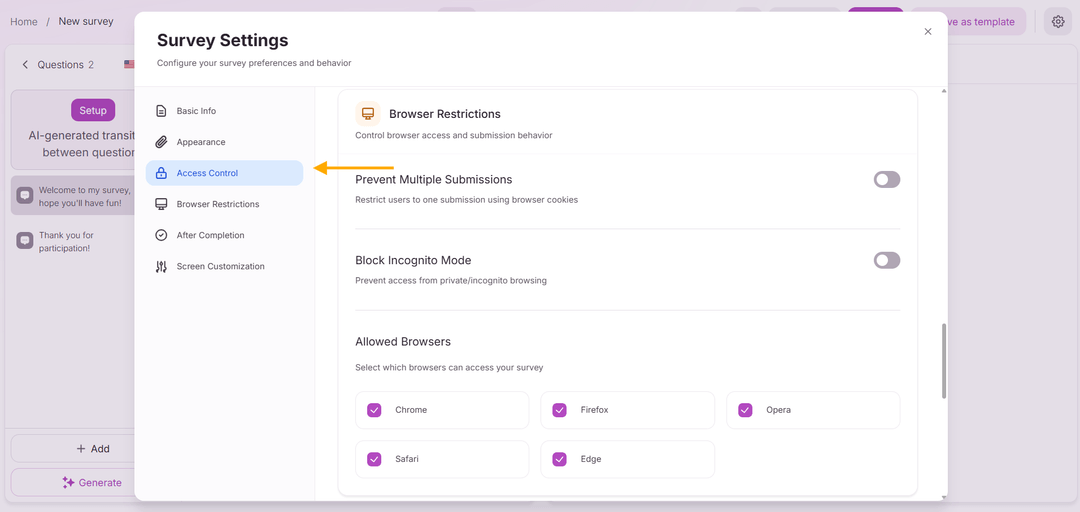This screenshot has height=512, width=1080.
Task: Close the Survey Settings dialog
Action: (x=928, y=32)
